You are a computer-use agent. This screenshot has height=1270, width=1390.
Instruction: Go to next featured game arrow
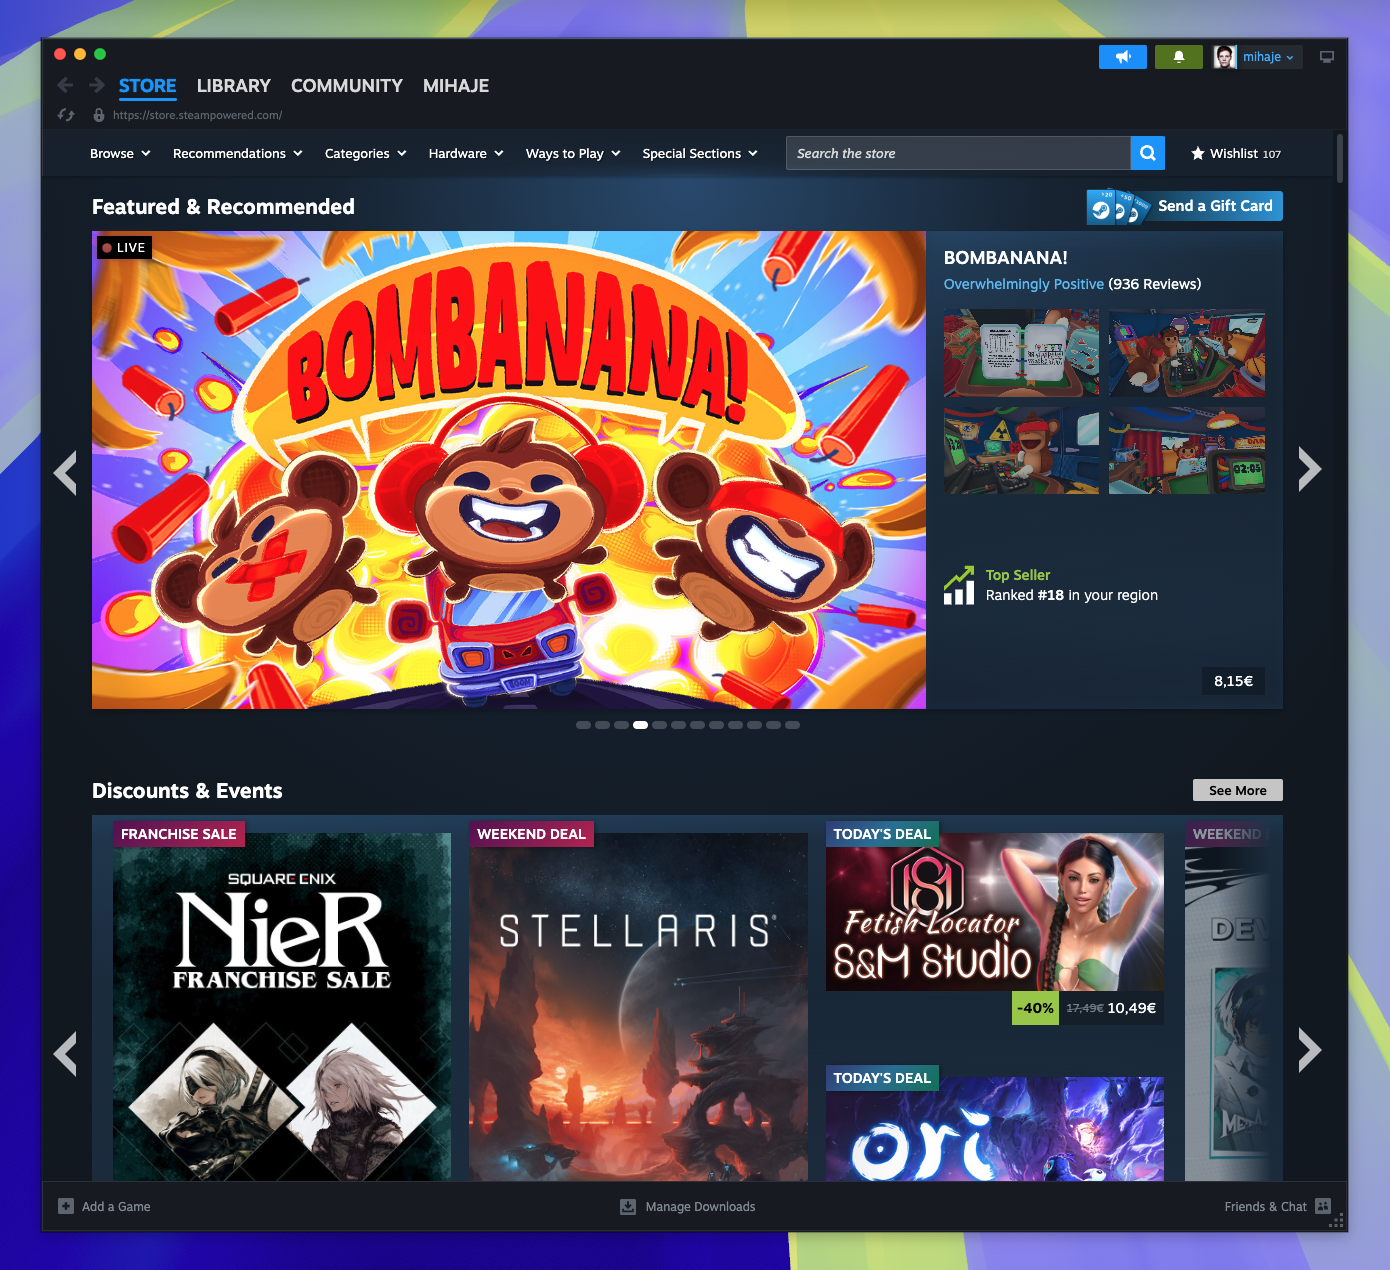1309,469
